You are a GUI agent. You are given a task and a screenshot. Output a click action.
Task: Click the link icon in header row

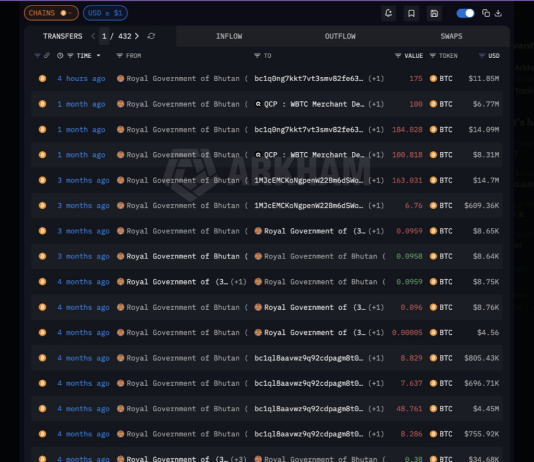[47, 55]
